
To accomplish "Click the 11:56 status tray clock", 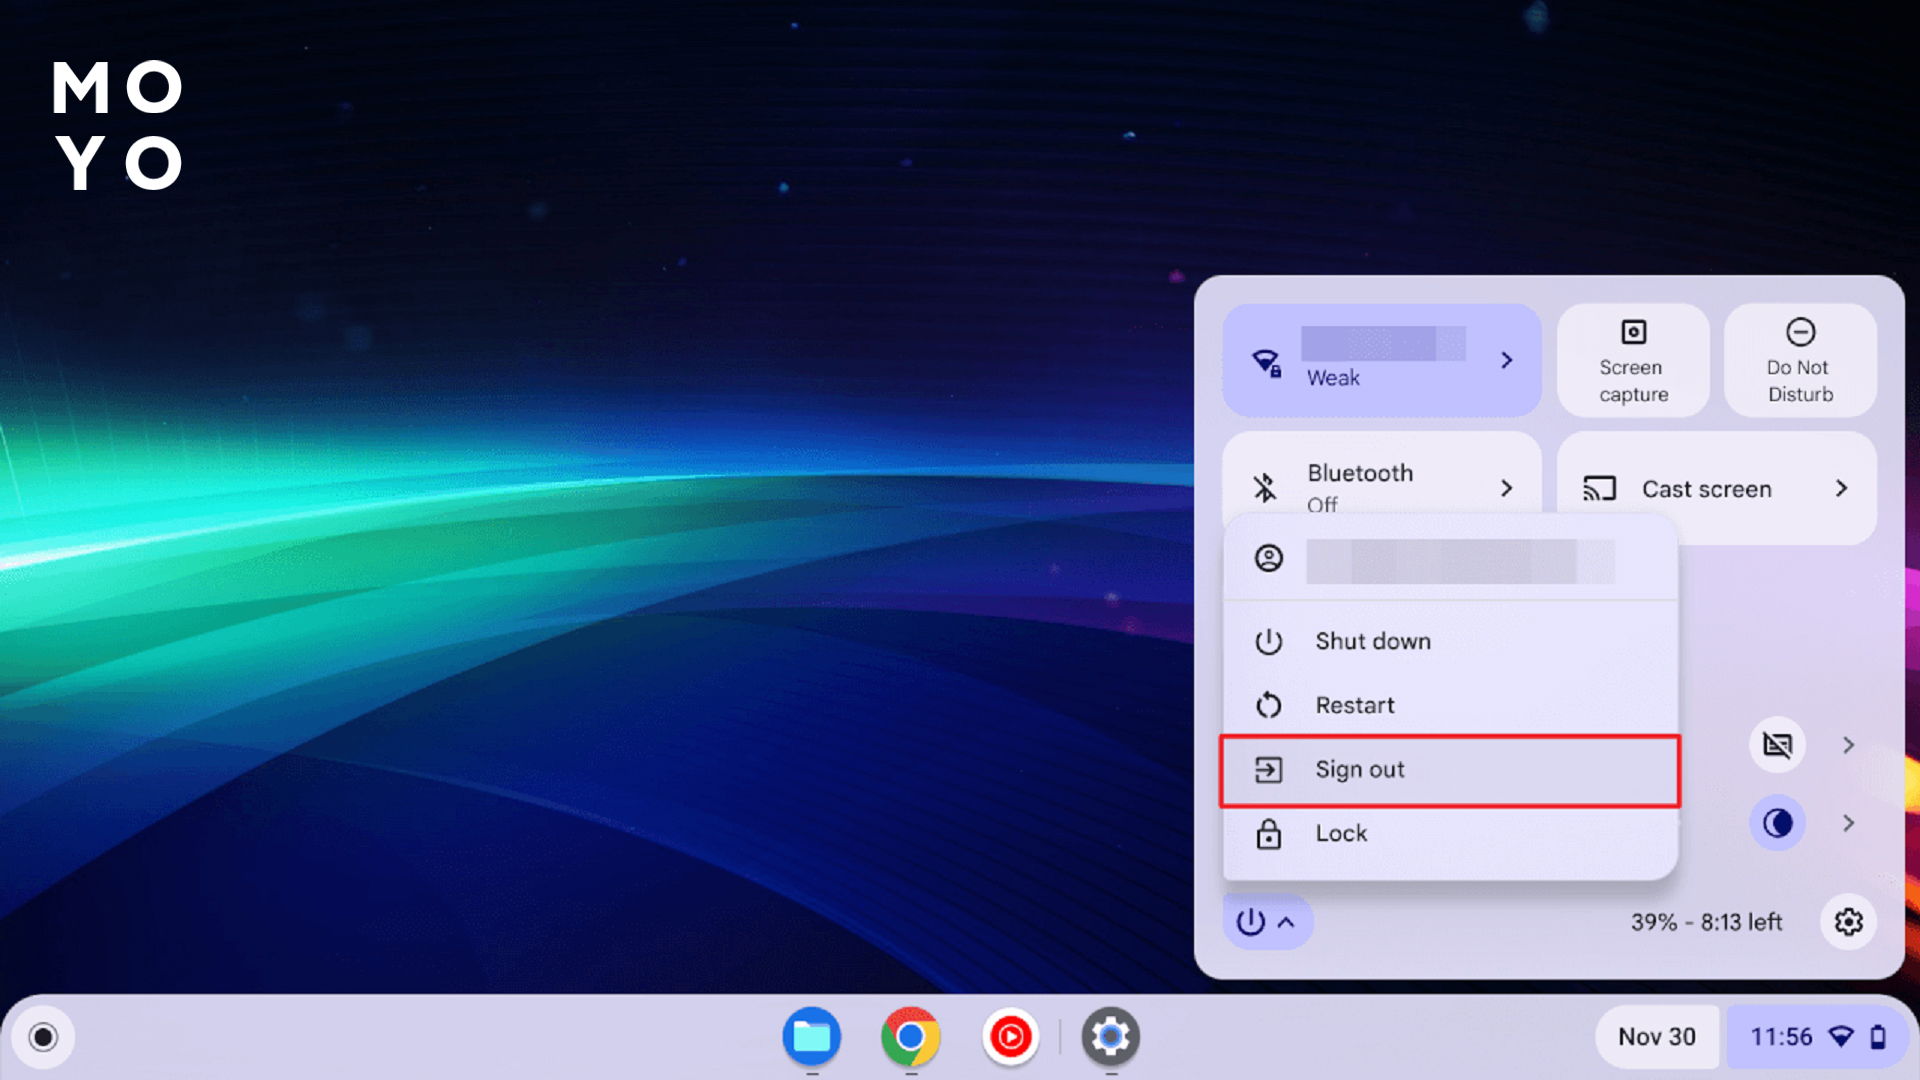I will [x=1781, y=1037].
